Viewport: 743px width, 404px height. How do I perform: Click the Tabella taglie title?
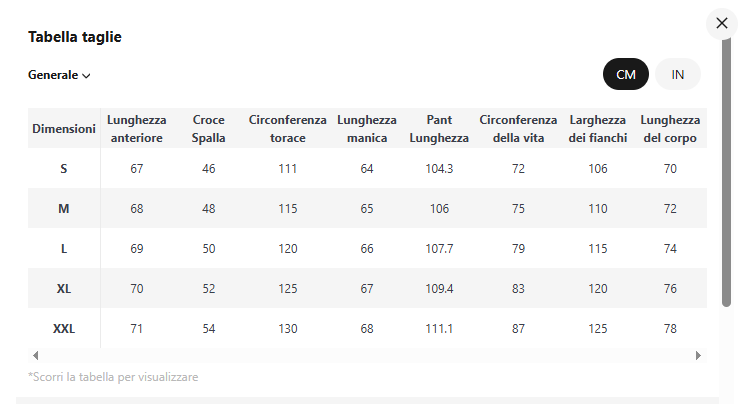tap(75, 37)
